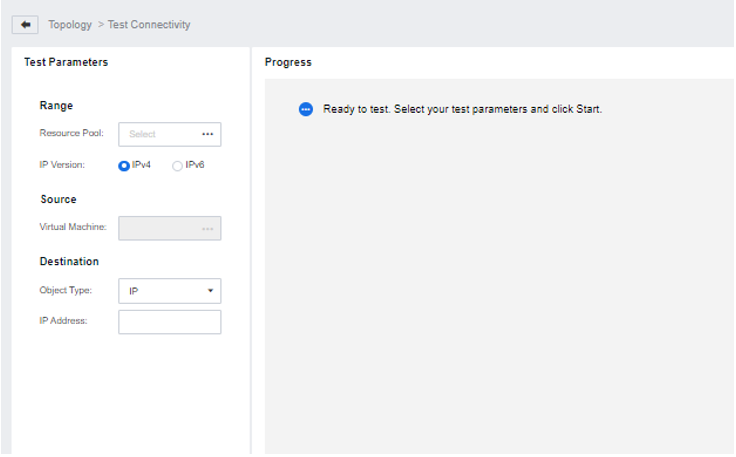Open the Resource Pool selector ellipsis
Image resolution: width=736 pixels, height=457 pixels.
pyautogui.click(x=207, y=134)
